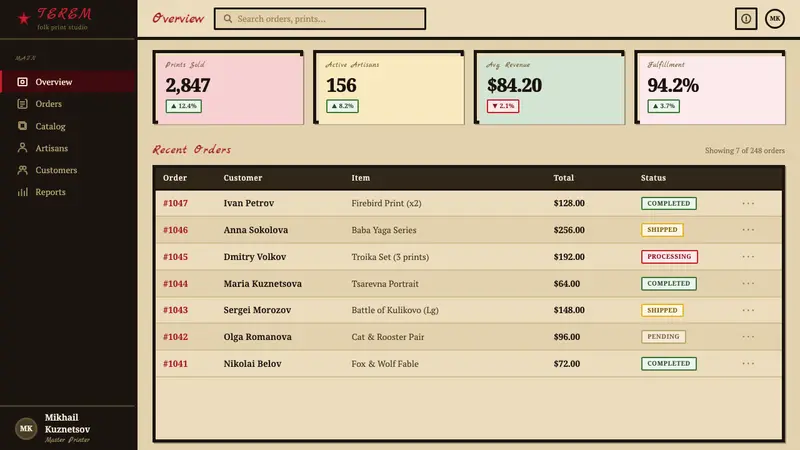Click the Orders sidebar icon
800x450 pixels.
tap(22, 104)
